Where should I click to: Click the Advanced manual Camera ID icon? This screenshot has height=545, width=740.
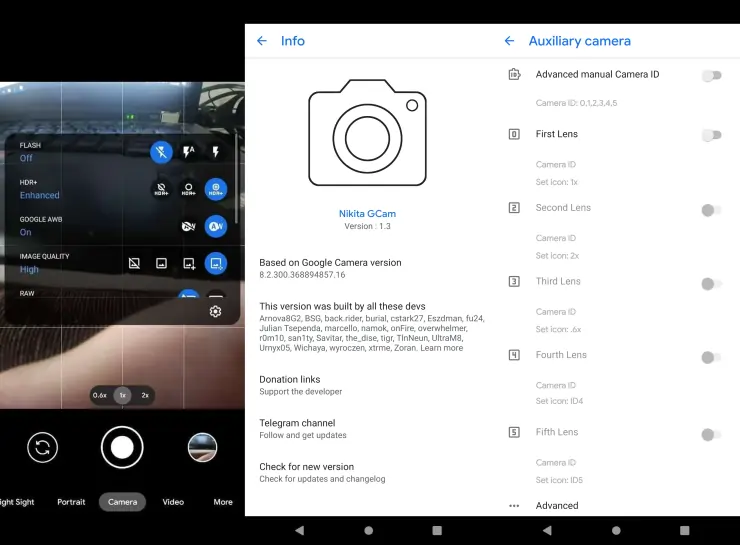pyautogui.click(x=514, y=74)
